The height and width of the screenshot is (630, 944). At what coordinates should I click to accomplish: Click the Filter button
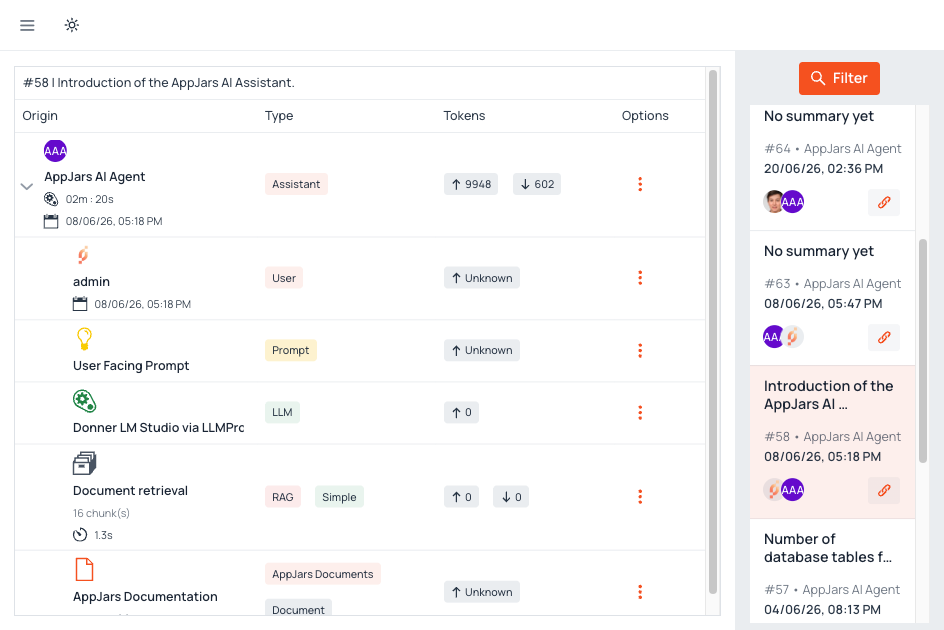coord(839,78)
